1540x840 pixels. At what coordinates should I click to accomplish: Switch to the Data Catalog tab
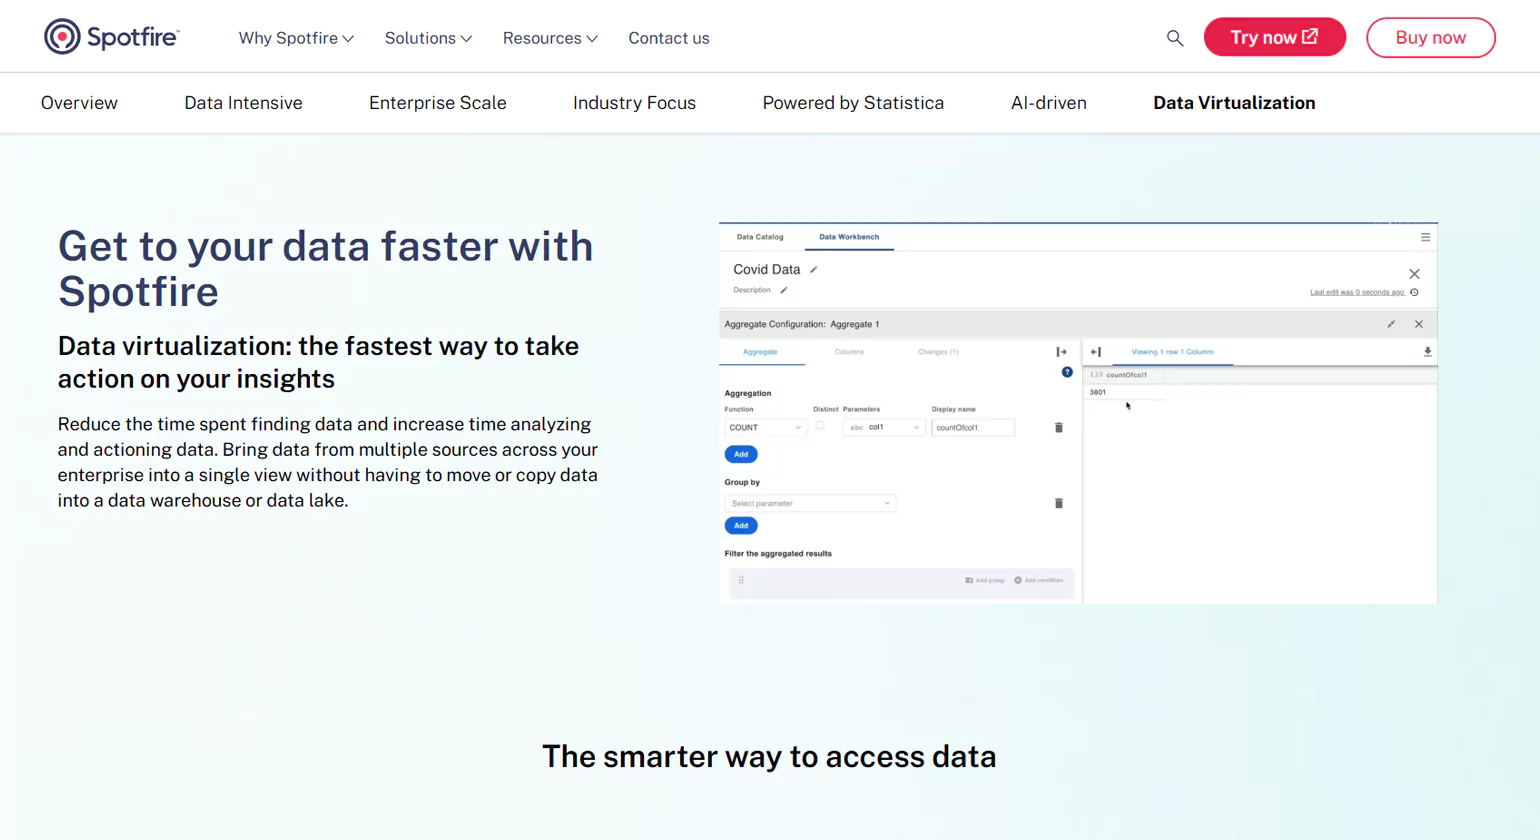[x=759, y=237]
